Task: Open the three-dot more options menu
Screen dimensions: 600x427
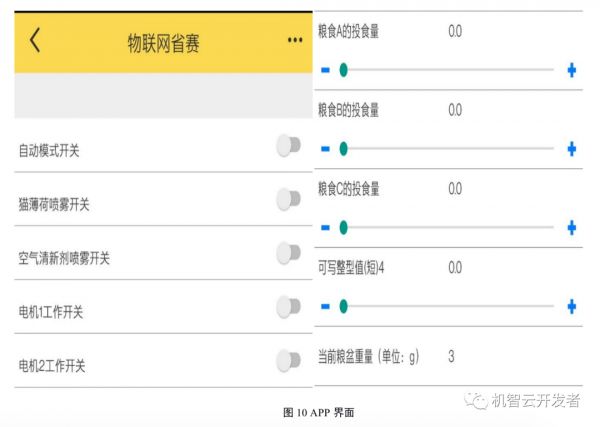Action: 294,40
